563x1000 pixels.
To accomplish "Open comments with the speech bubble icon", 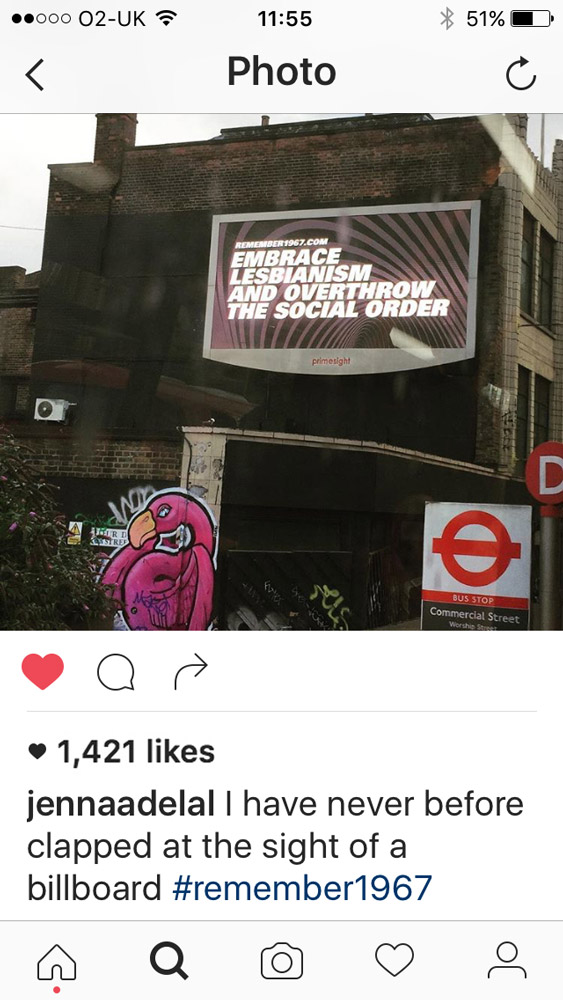I will pos(116,673).
